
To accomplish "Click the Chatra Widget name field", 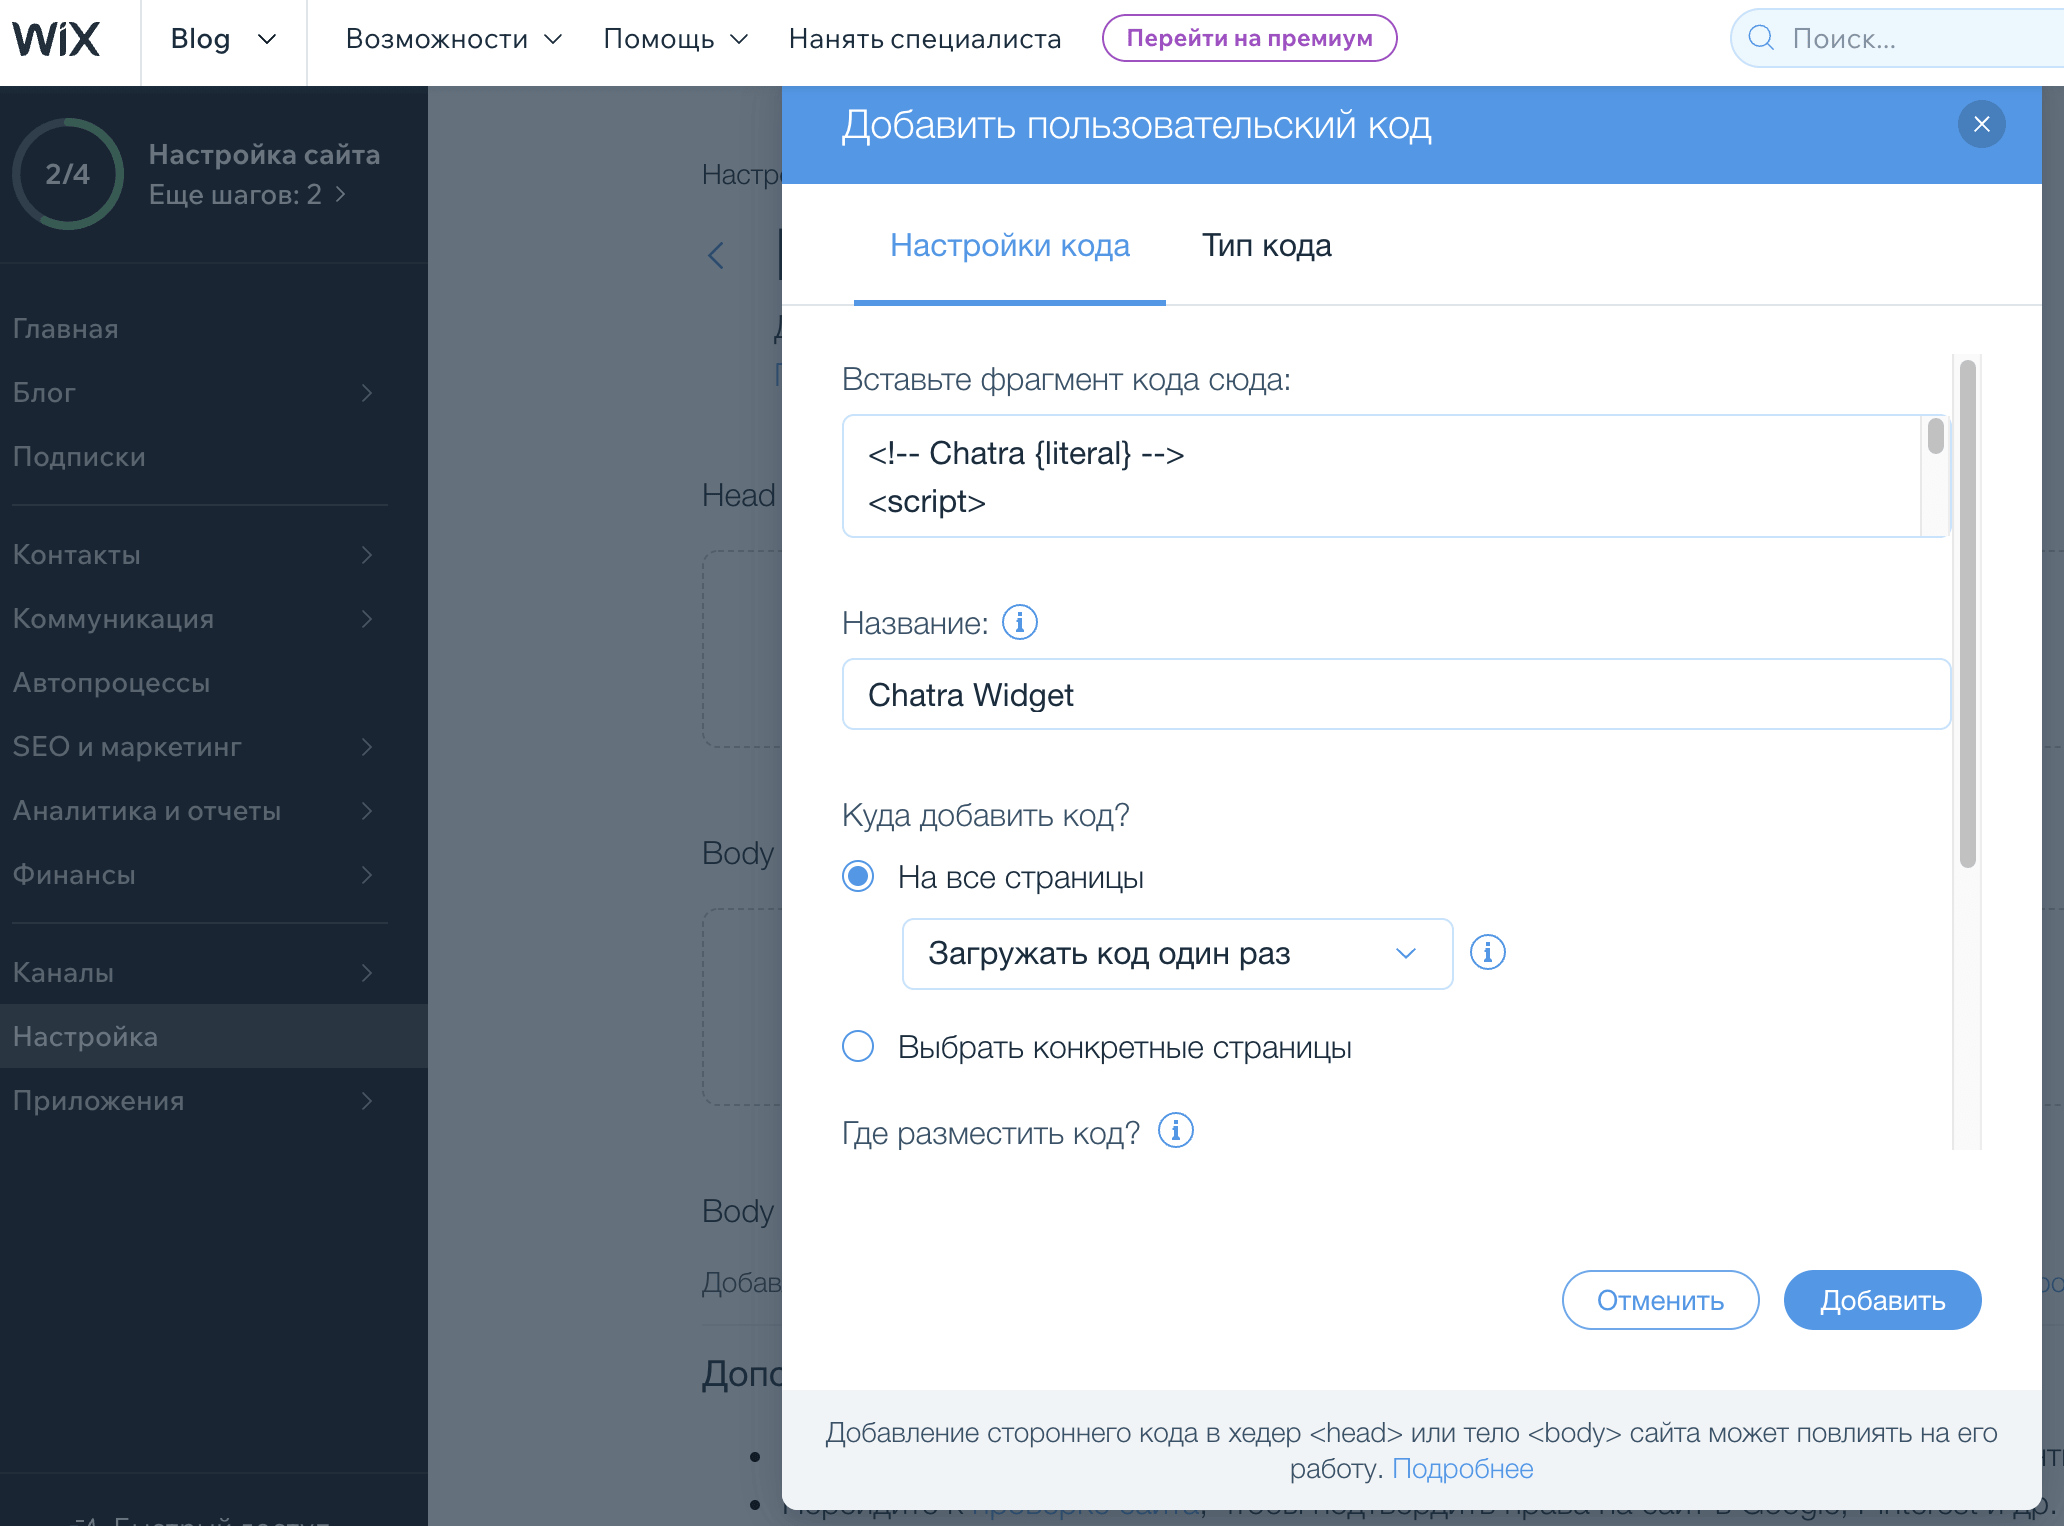I will pos(1395,695).
